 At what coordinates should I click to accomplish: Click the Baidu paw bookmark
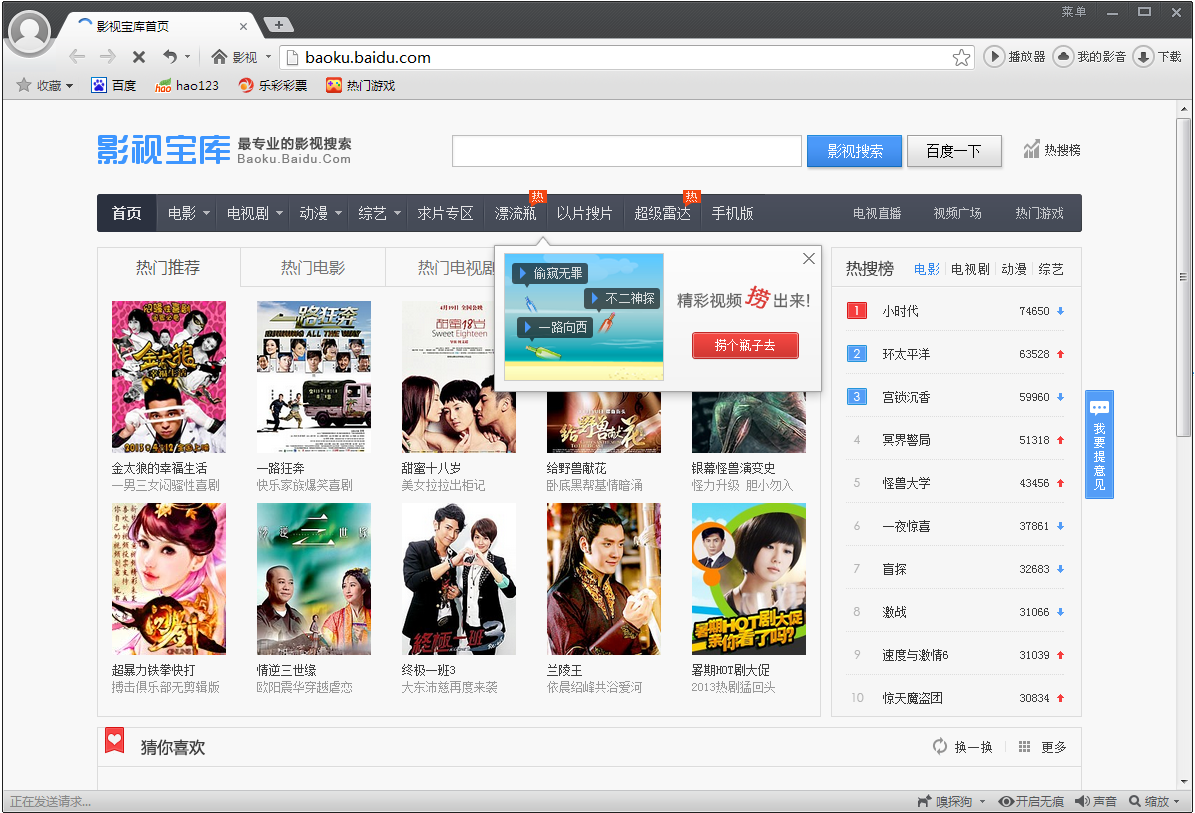[x=99, y=86]
